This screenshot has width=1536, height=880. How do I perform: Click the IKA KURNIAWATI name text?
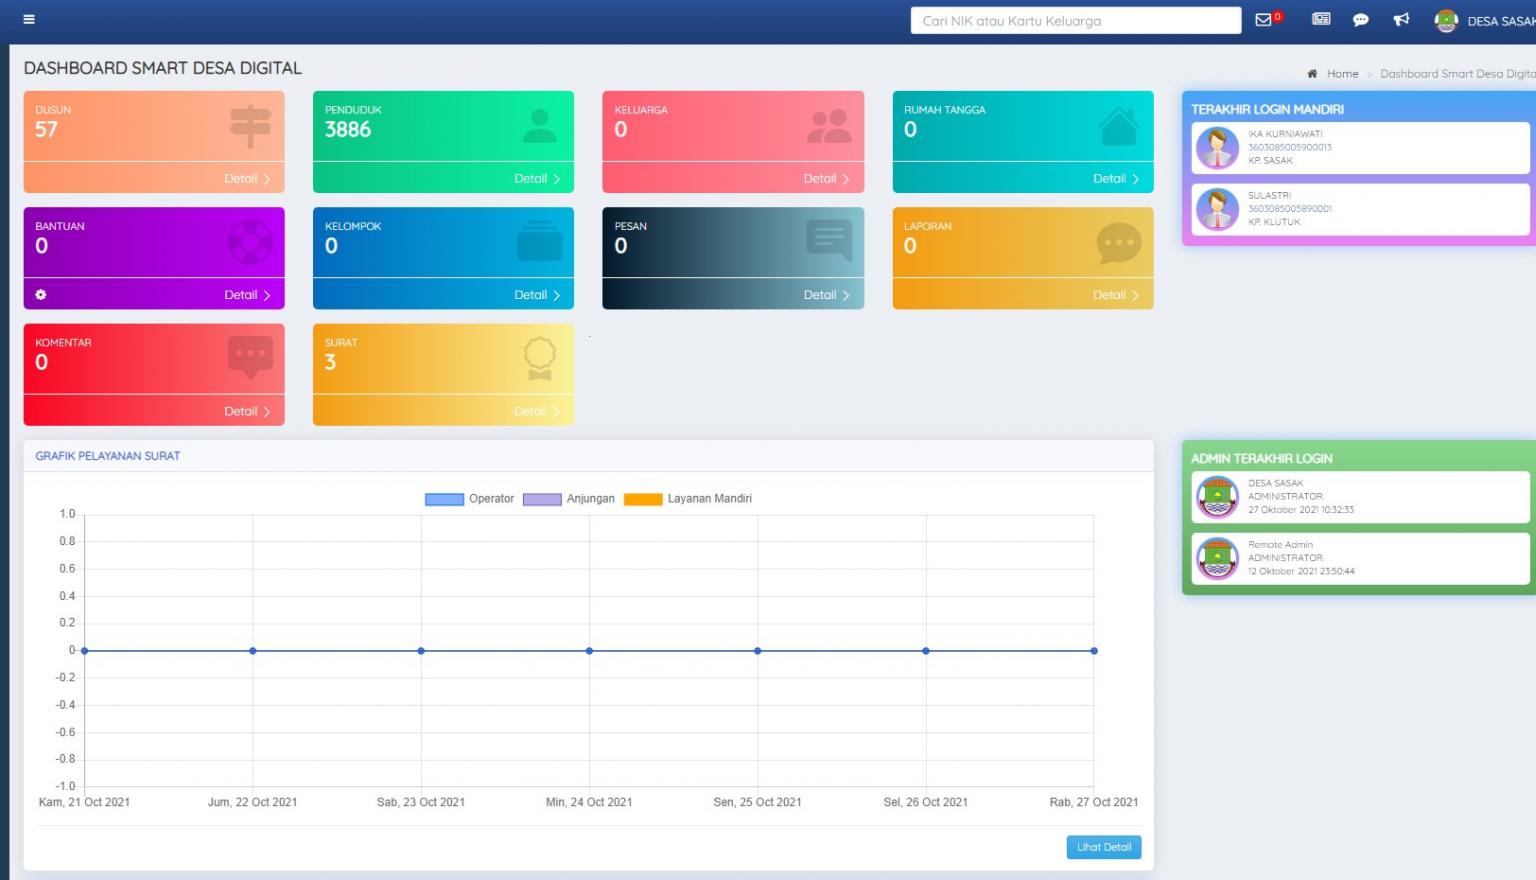[1285, 134]
